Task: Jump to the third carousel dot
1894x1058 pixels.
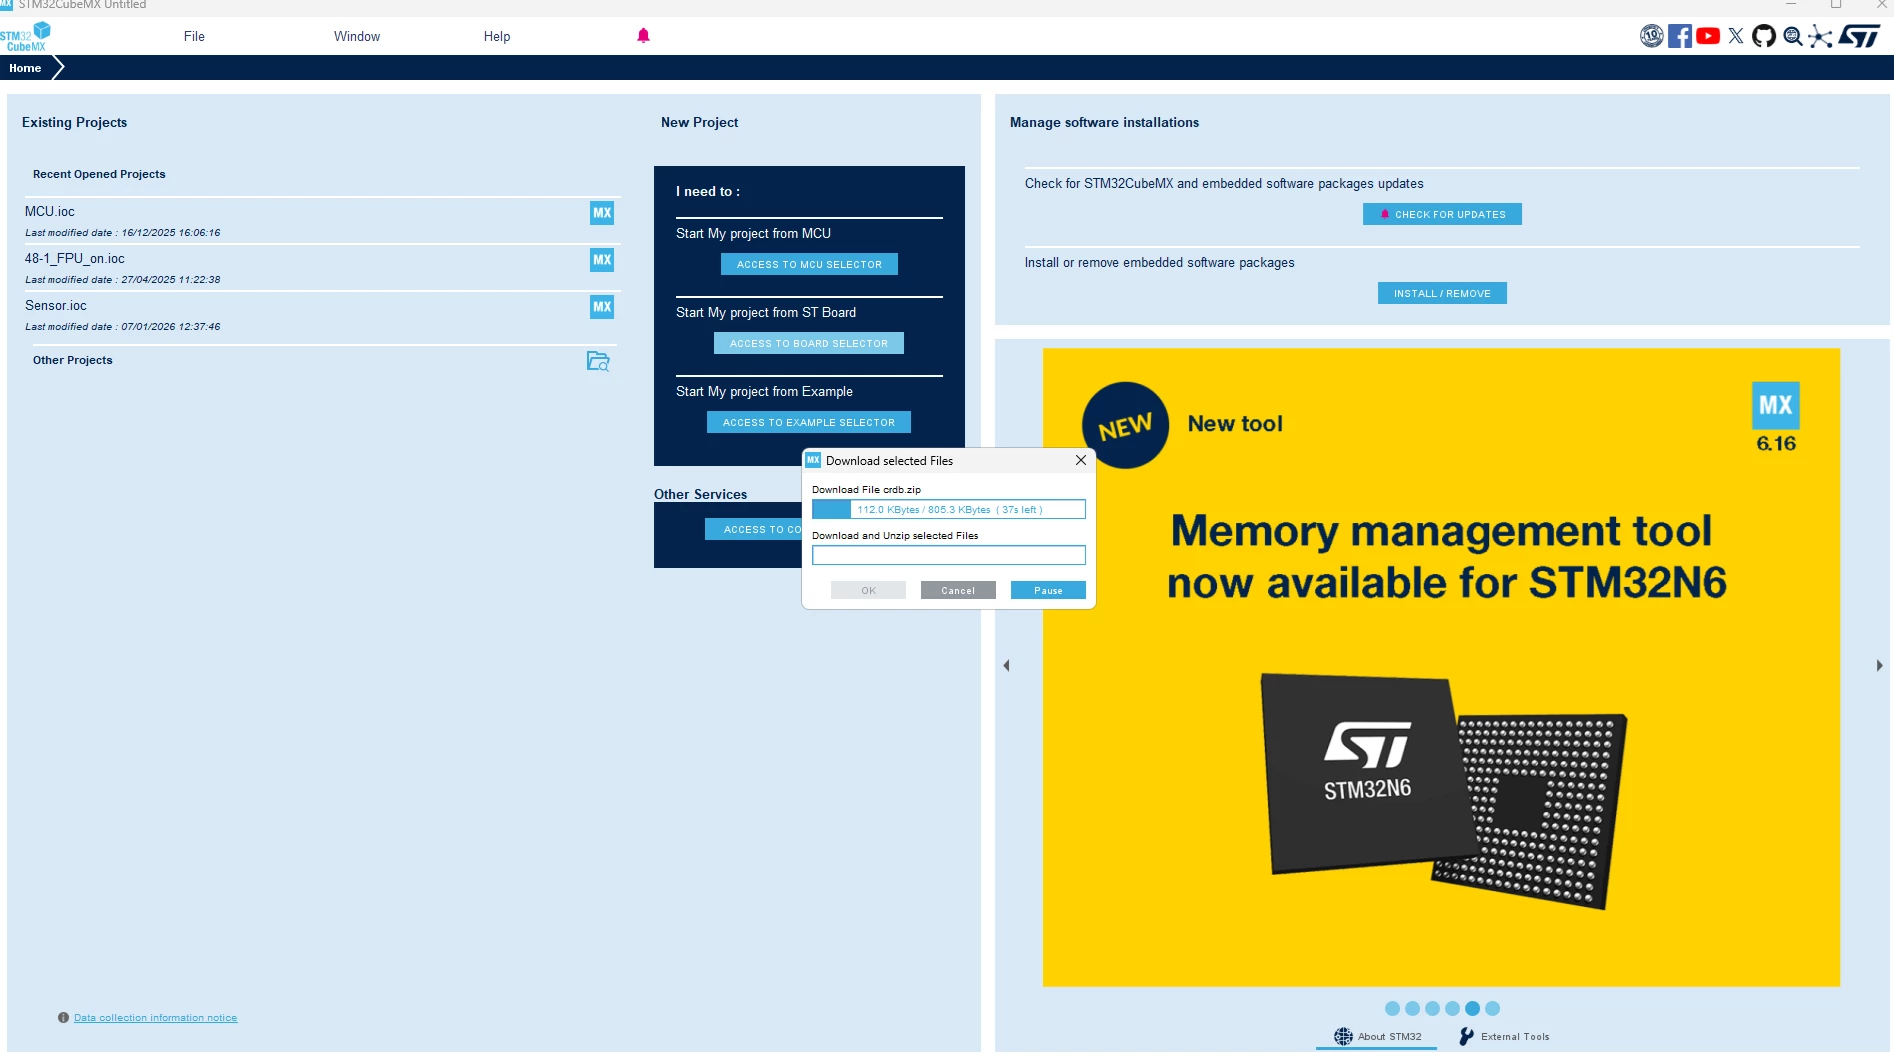Action: pos(1432,1009)
